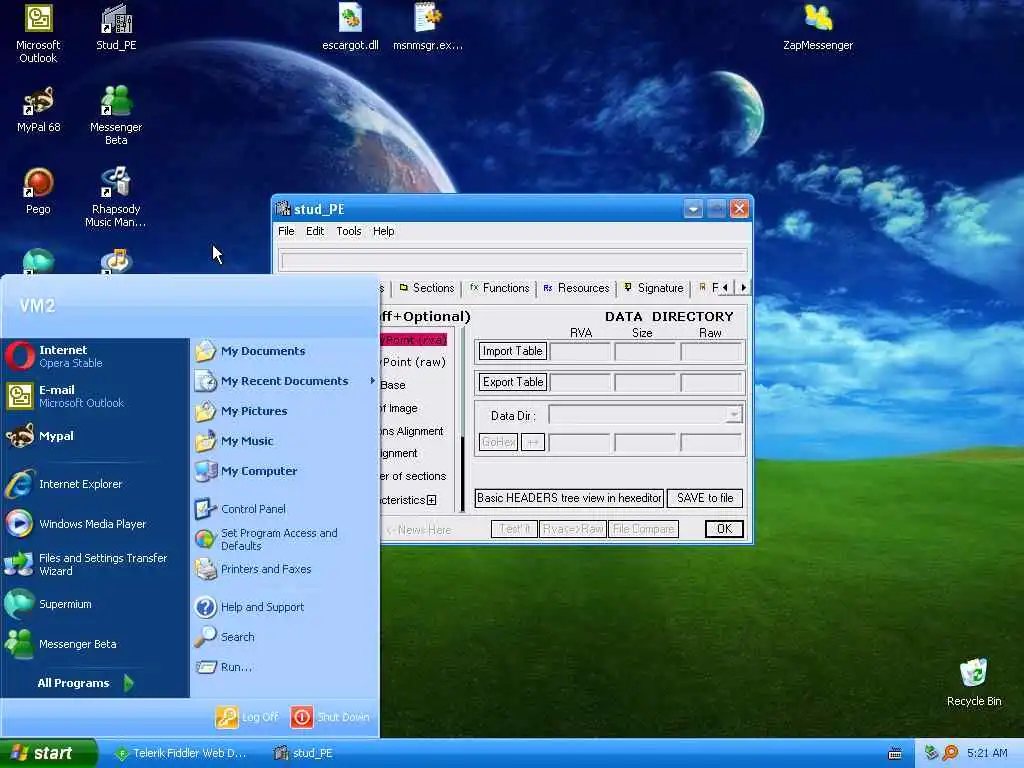Expand All Programs menu
The width and height of the screenshot is (1024, 768).
[x=85, y=683]
